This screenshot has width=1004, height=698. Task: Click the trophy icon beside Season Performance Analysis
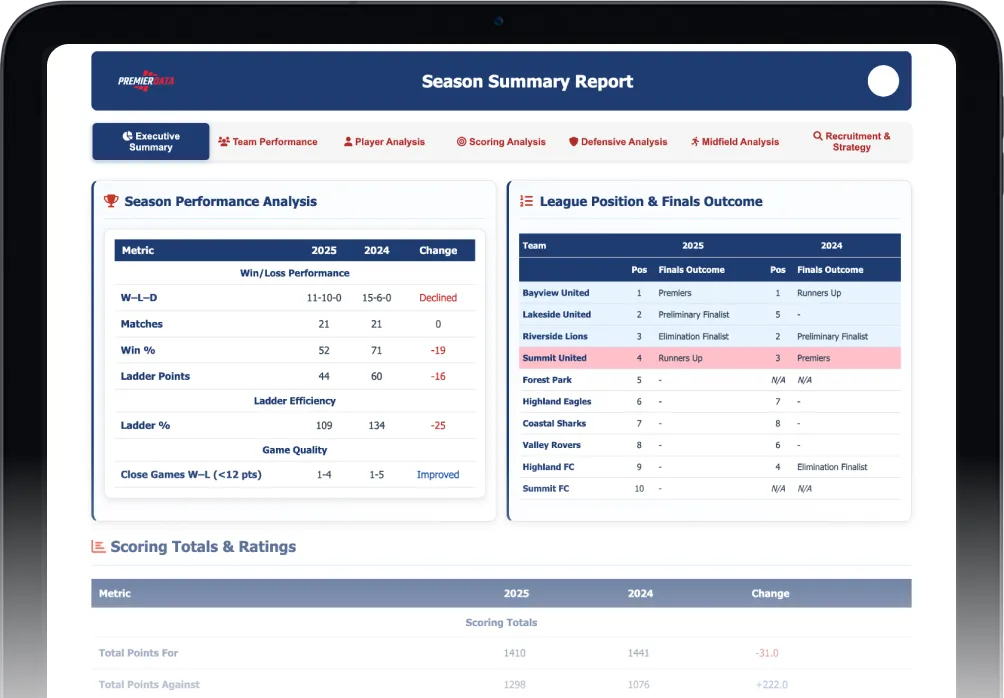click(x=111, y=201)
